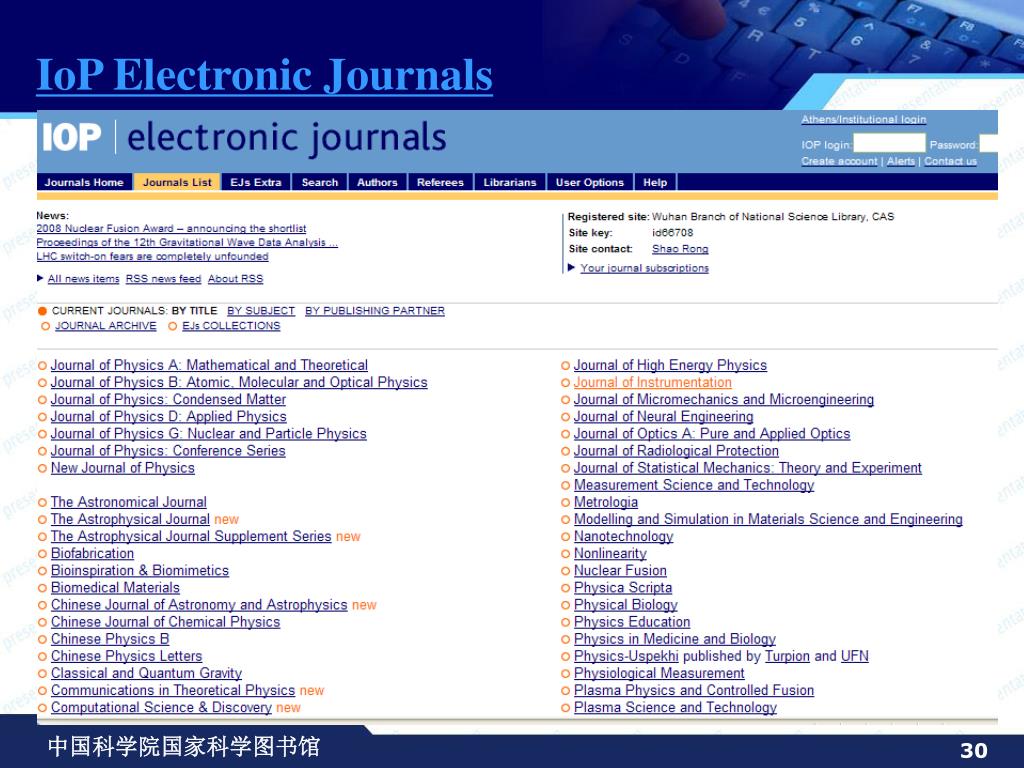Open the Physica Scripta link
This screenshot has width=1024, height=768.
pyautogui.click(x=623, y=587)
